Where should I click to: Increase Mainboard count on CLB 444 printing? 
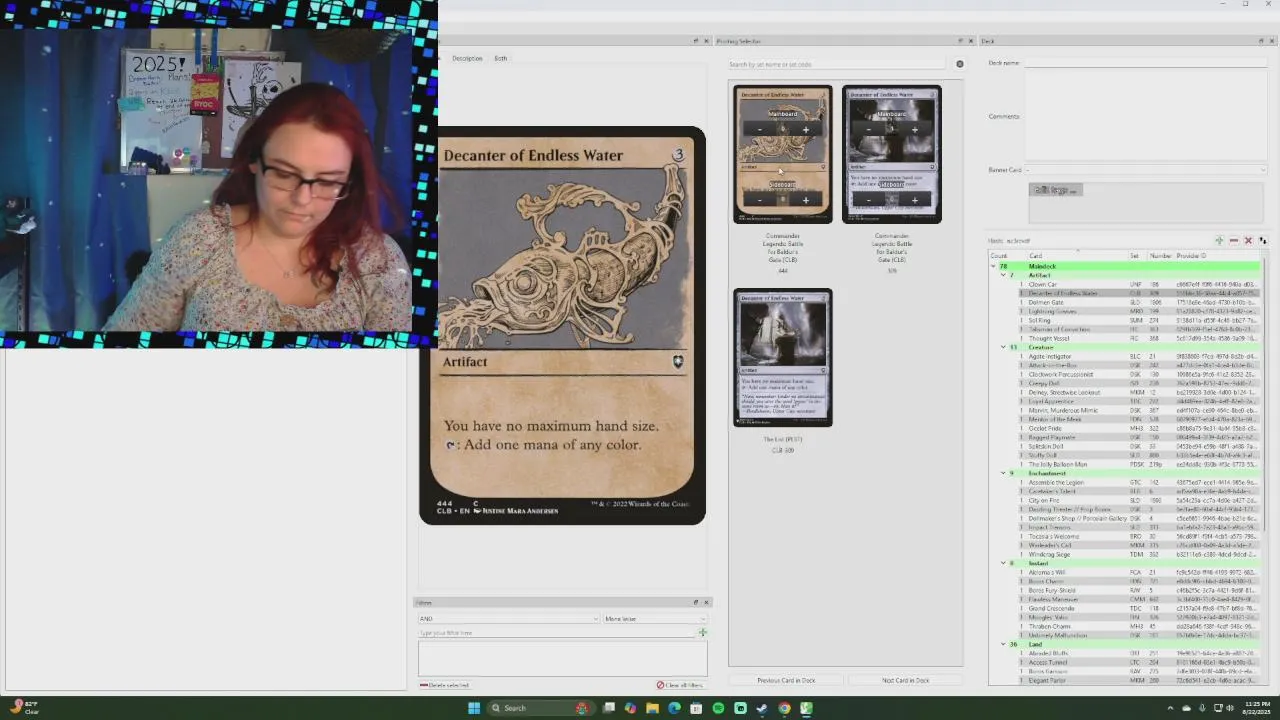[x=805, y=129]
